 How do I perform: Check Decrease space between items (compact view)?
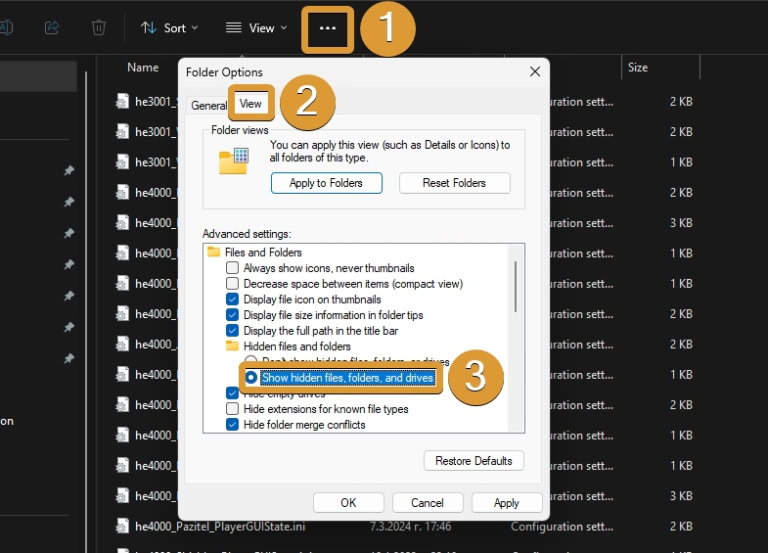point(233,284)
